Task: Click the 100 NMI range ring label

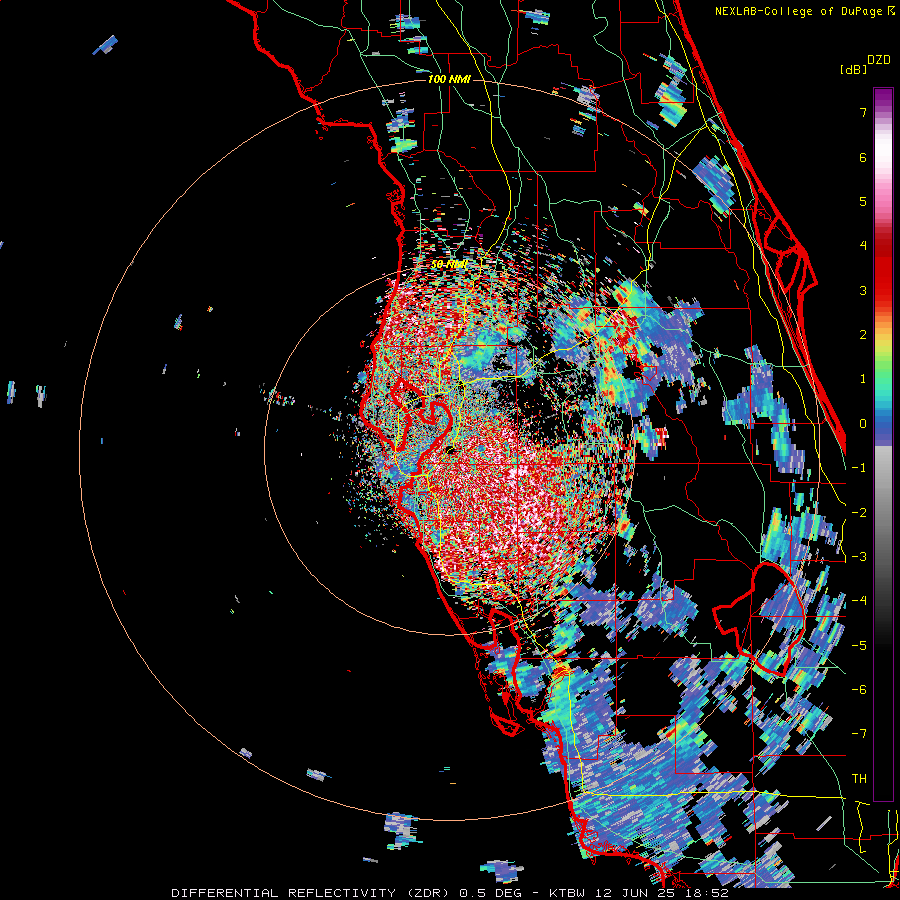Action: pos(449,79)
